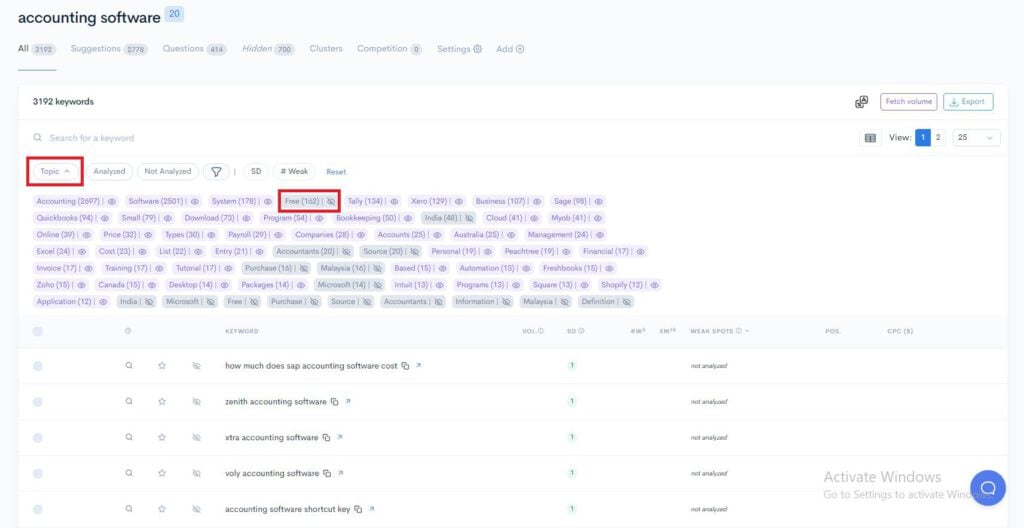The height and width of the screenshot is (528, 1024).
Task: Select checkbox for 'voly accounting software'
Action: (x=38, y=473)
